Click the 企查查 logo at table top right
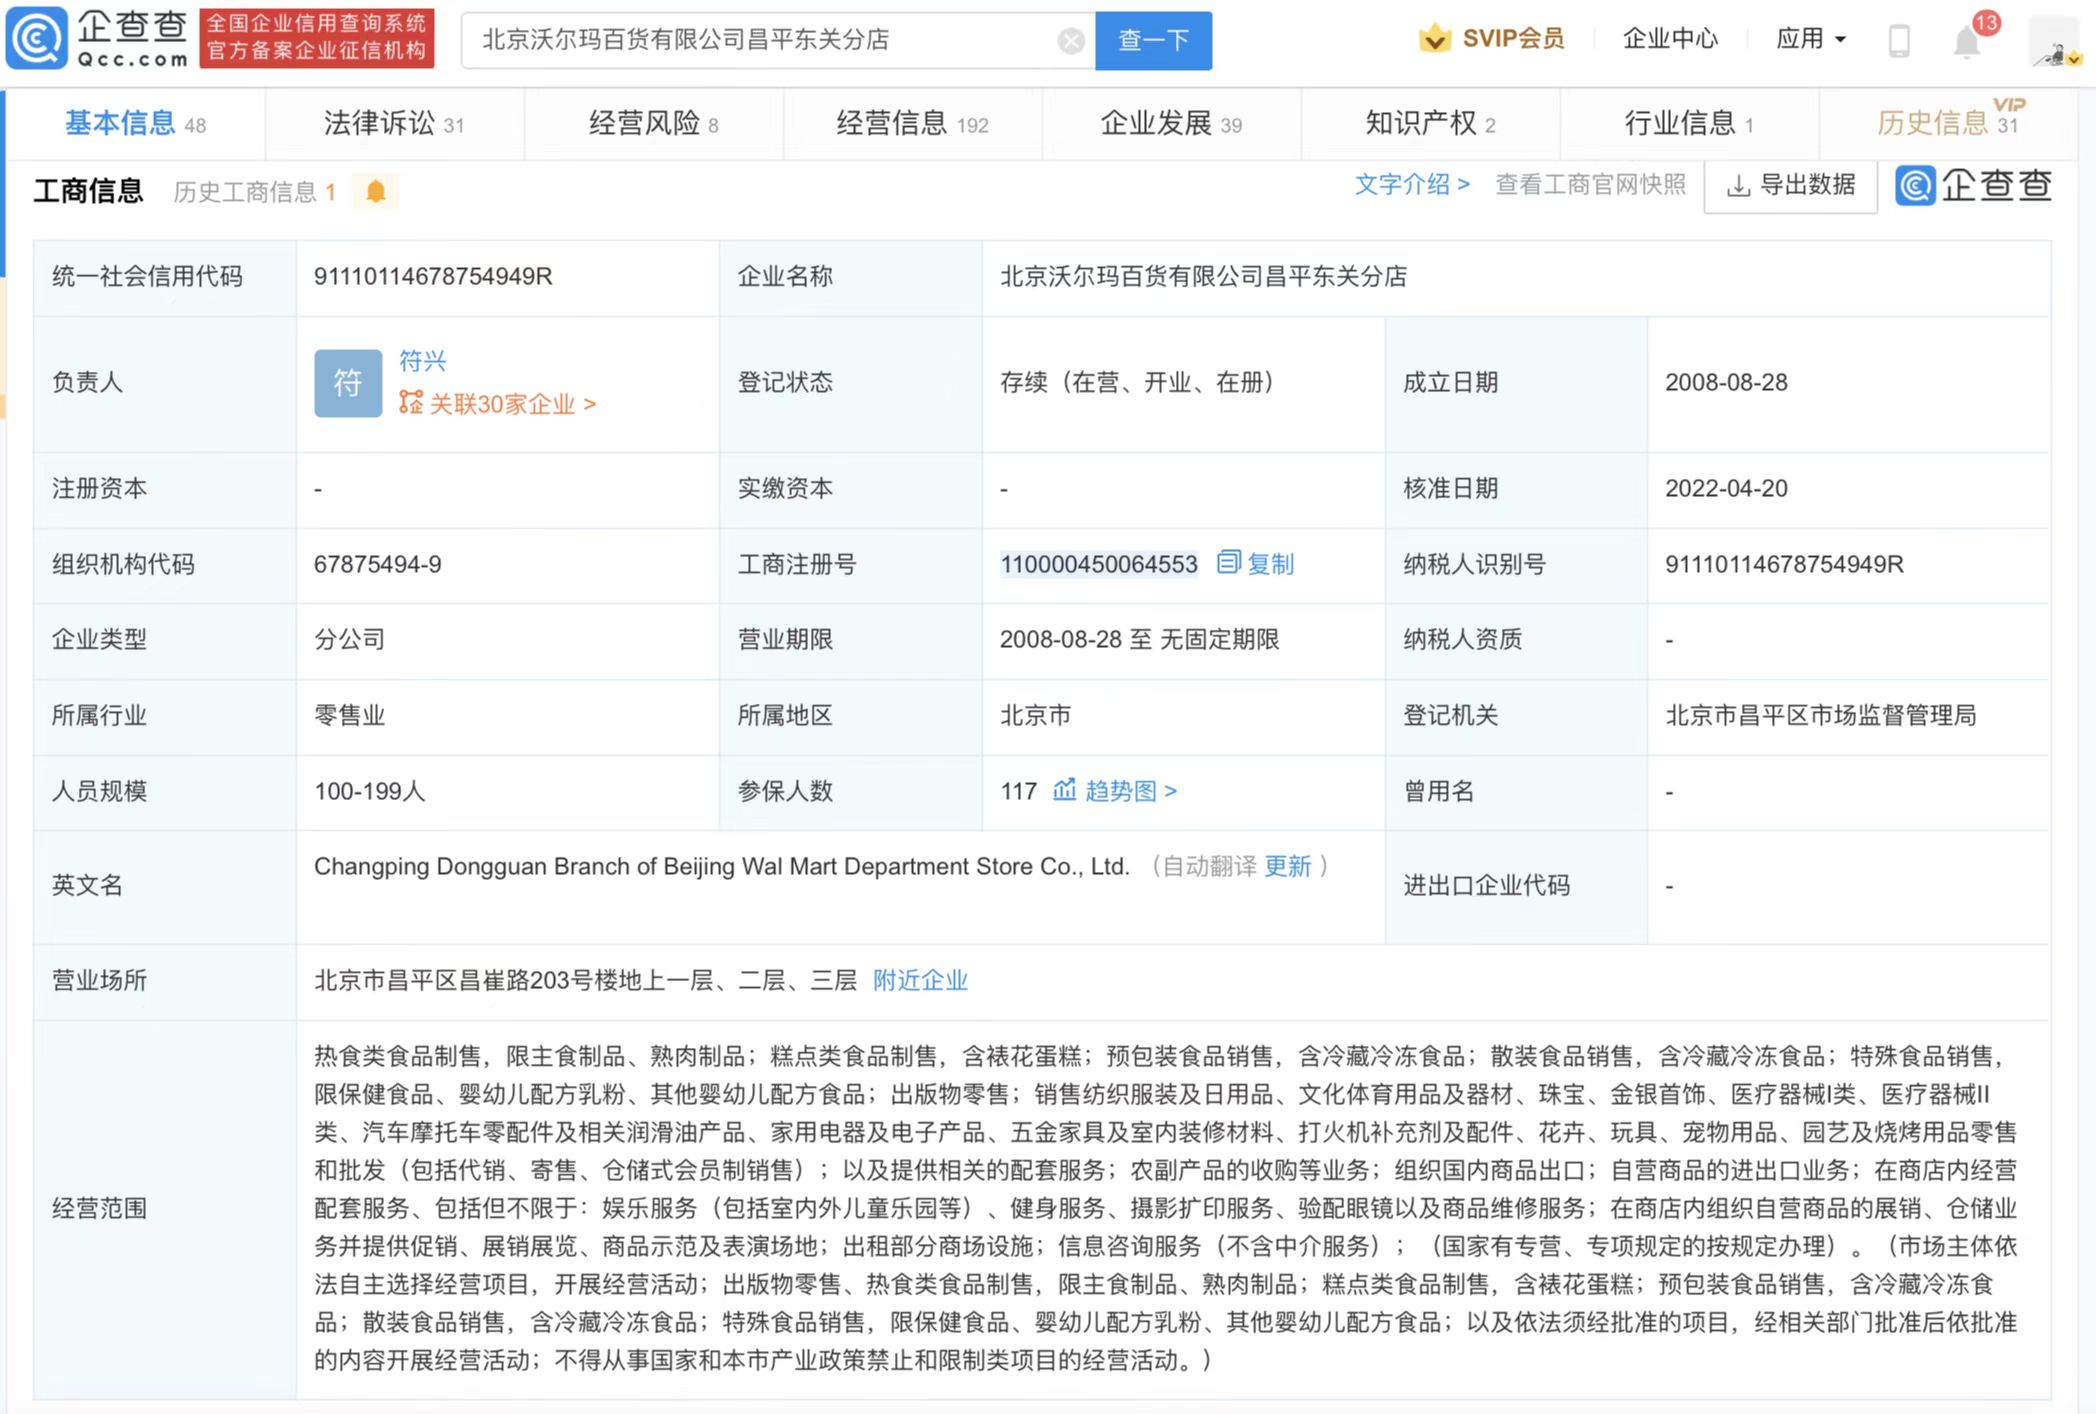Screen dimensions: 2096x1414 (x=1973, y=186)
